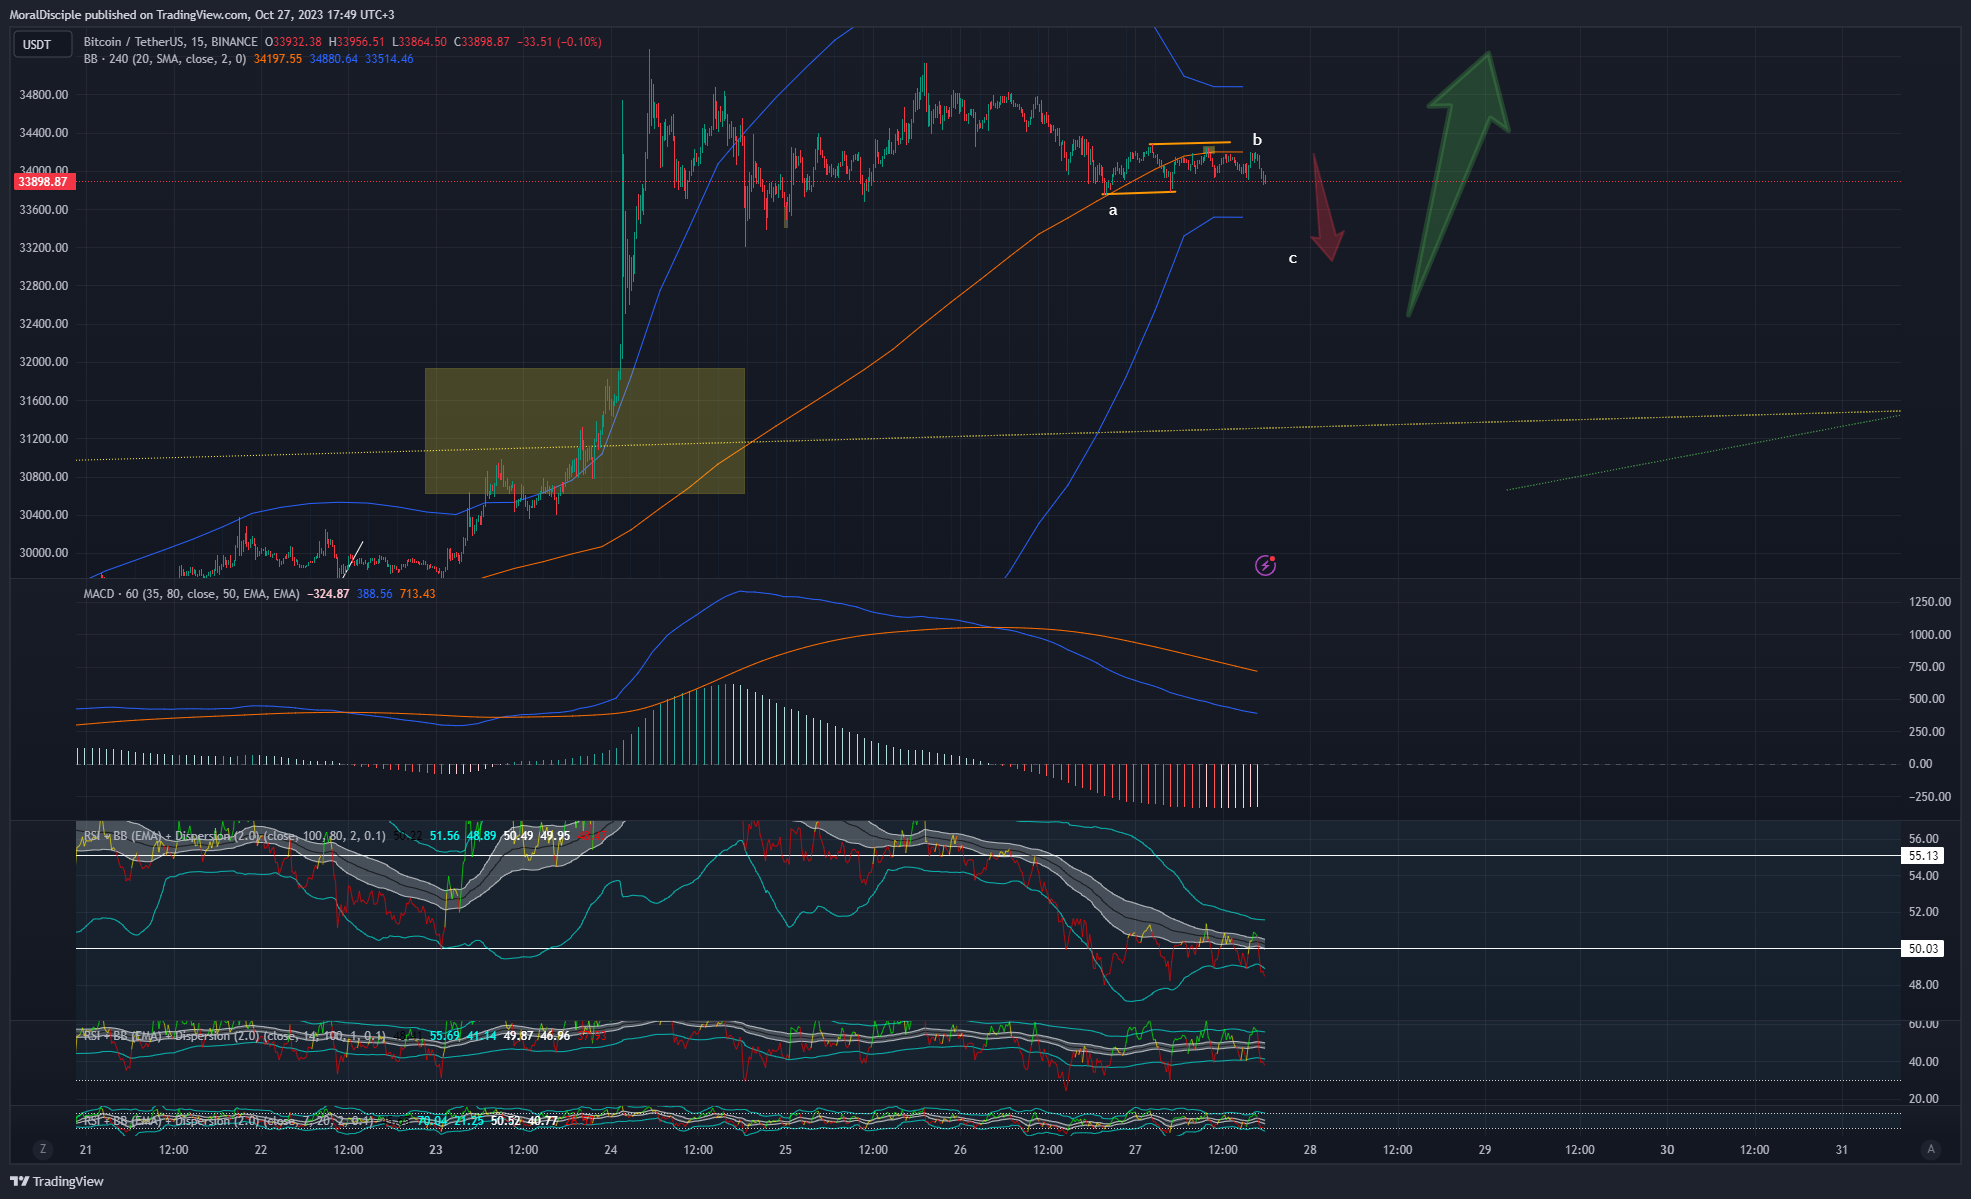Click the 1250.00 MACD axis label
1971x1199 pixels.
(x=1930, y=602)
